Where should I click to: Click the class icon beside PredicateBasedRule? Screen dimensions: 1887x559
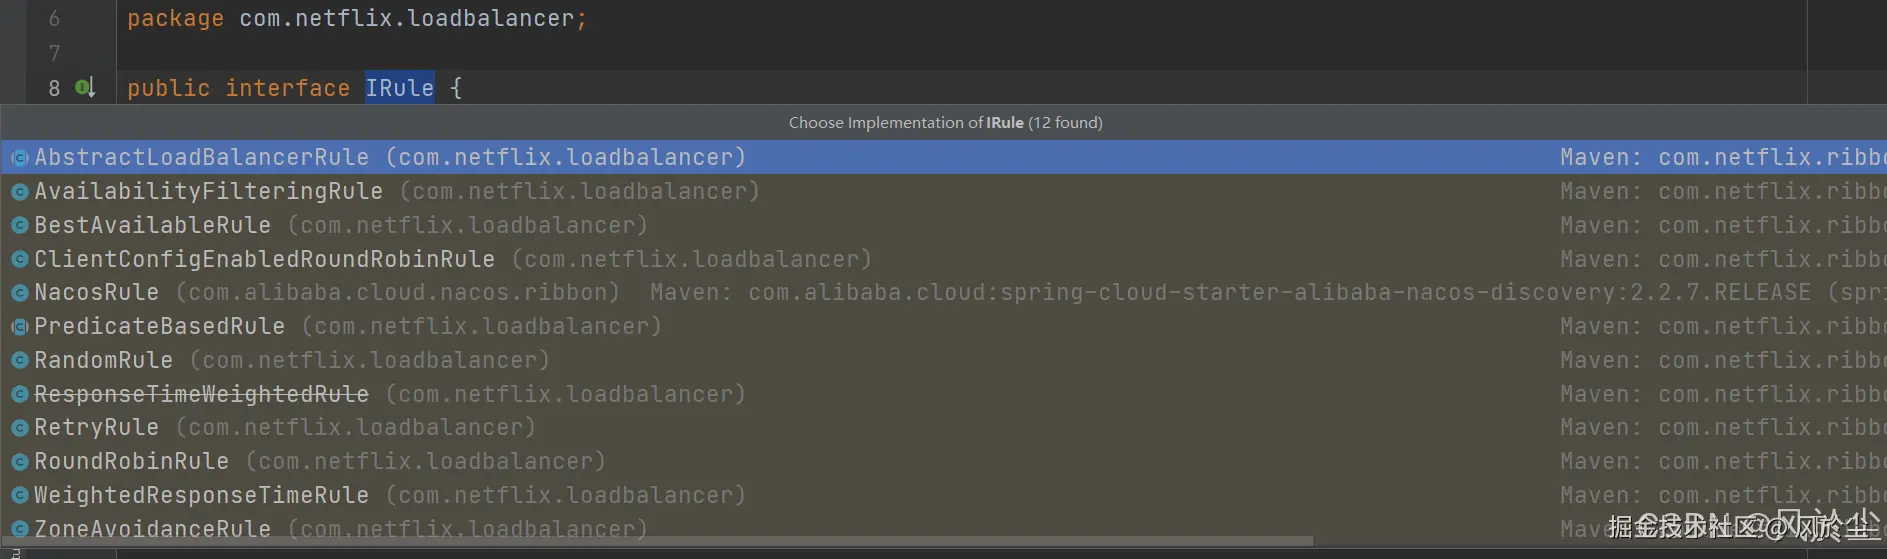[x=19, y=327]
